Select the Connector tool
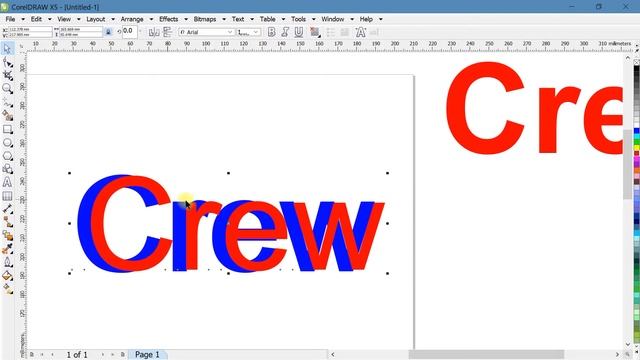The width and height of the screenshot is (640, 360). 7,222
